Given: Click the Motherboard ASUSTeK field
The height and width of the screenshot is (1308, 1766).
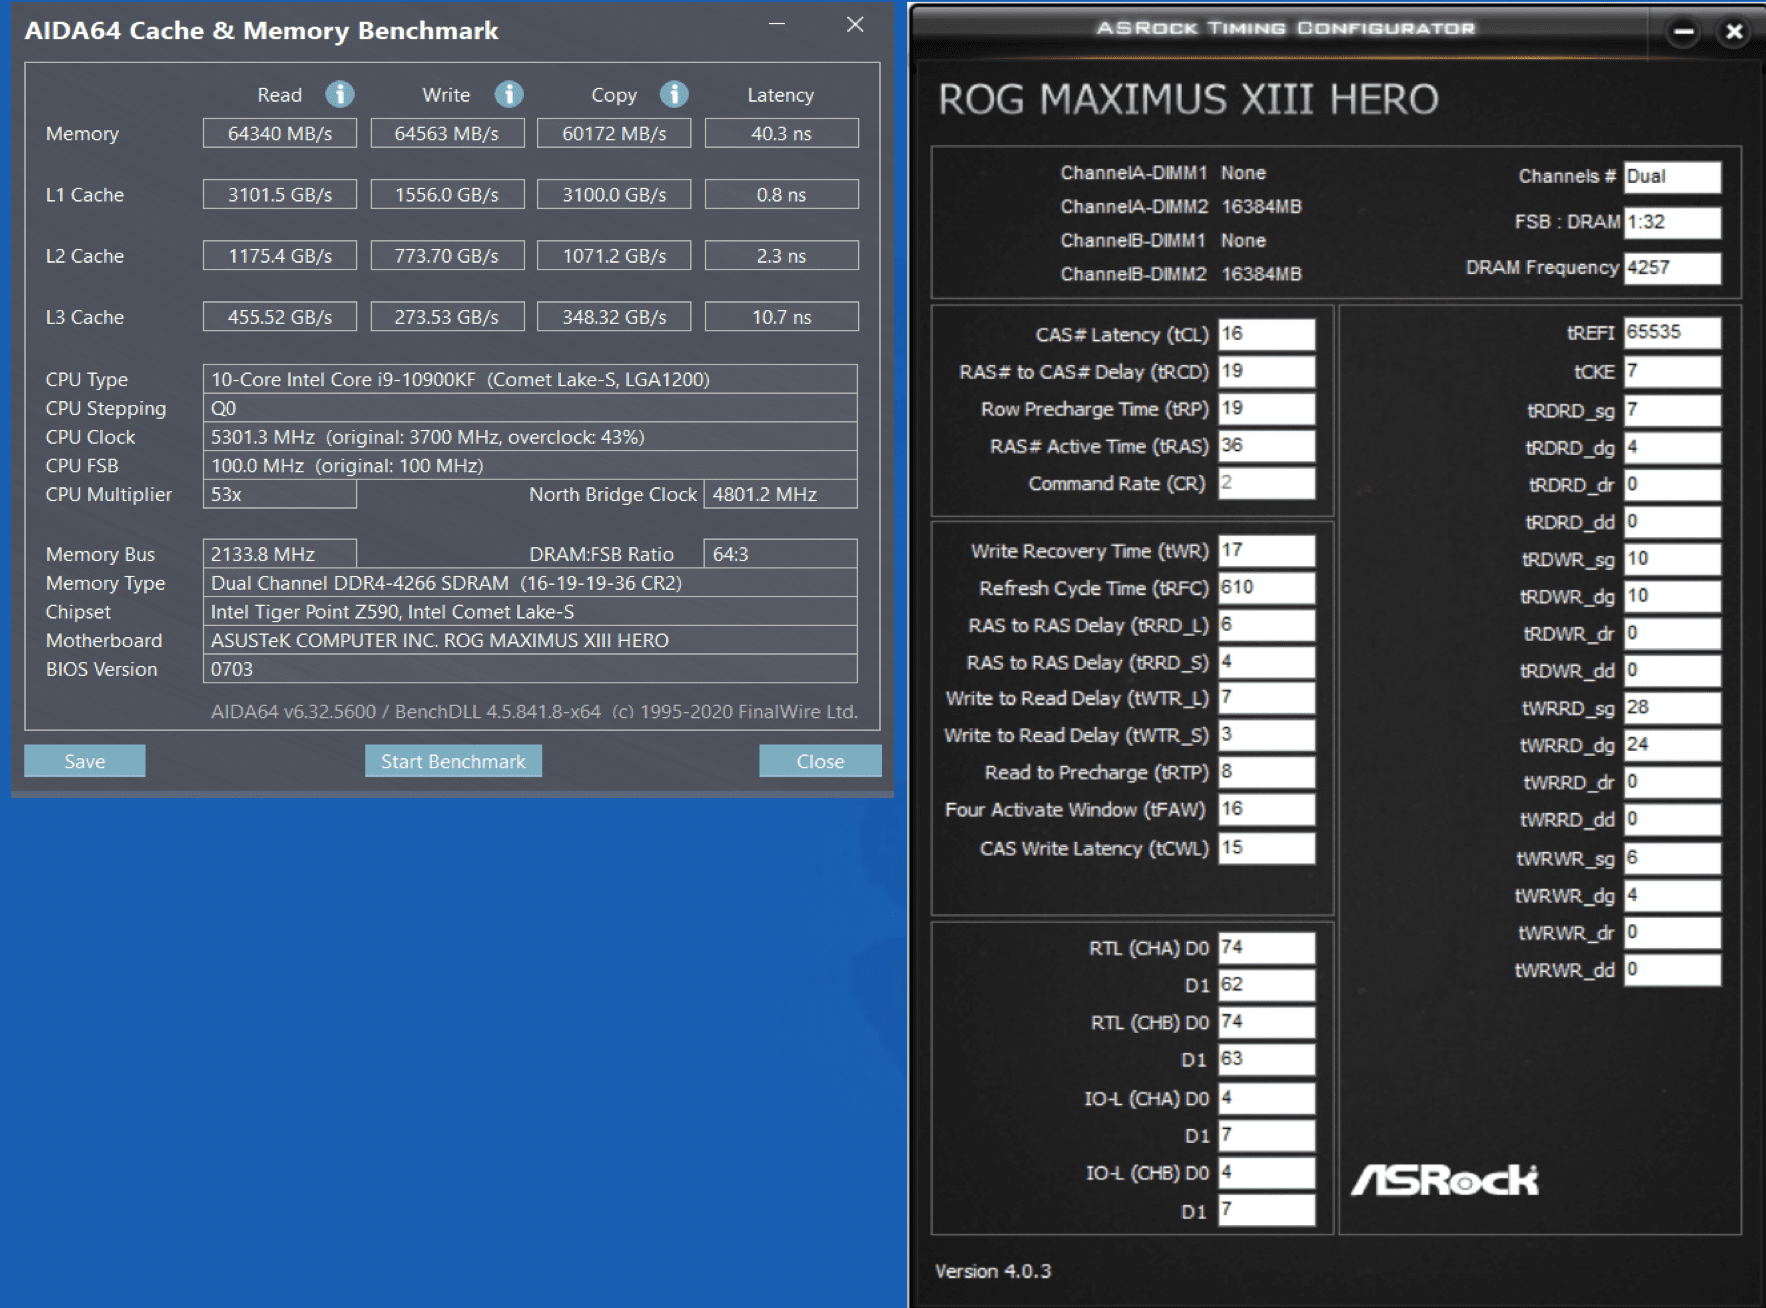Looking at the screenshot, I should (x=530, y=640).
